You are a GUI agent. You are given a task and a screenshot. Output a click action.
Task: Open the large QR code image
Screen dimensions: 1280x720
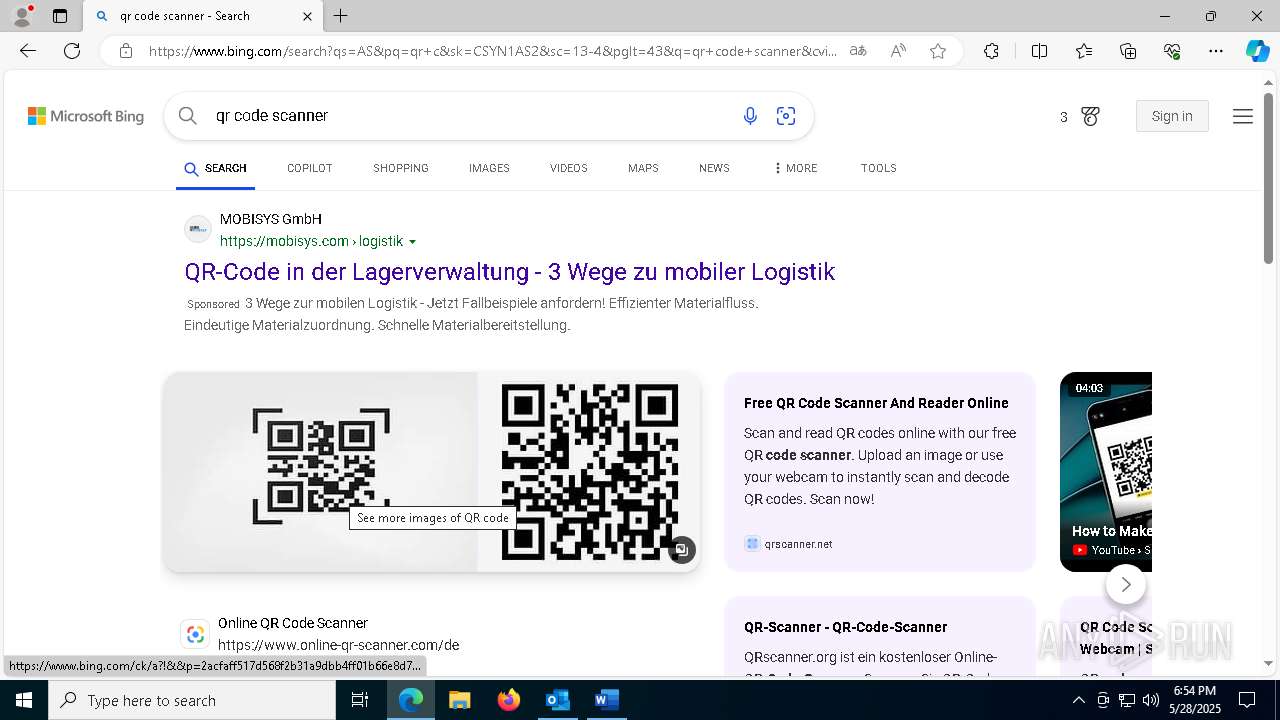pos(589,472)
